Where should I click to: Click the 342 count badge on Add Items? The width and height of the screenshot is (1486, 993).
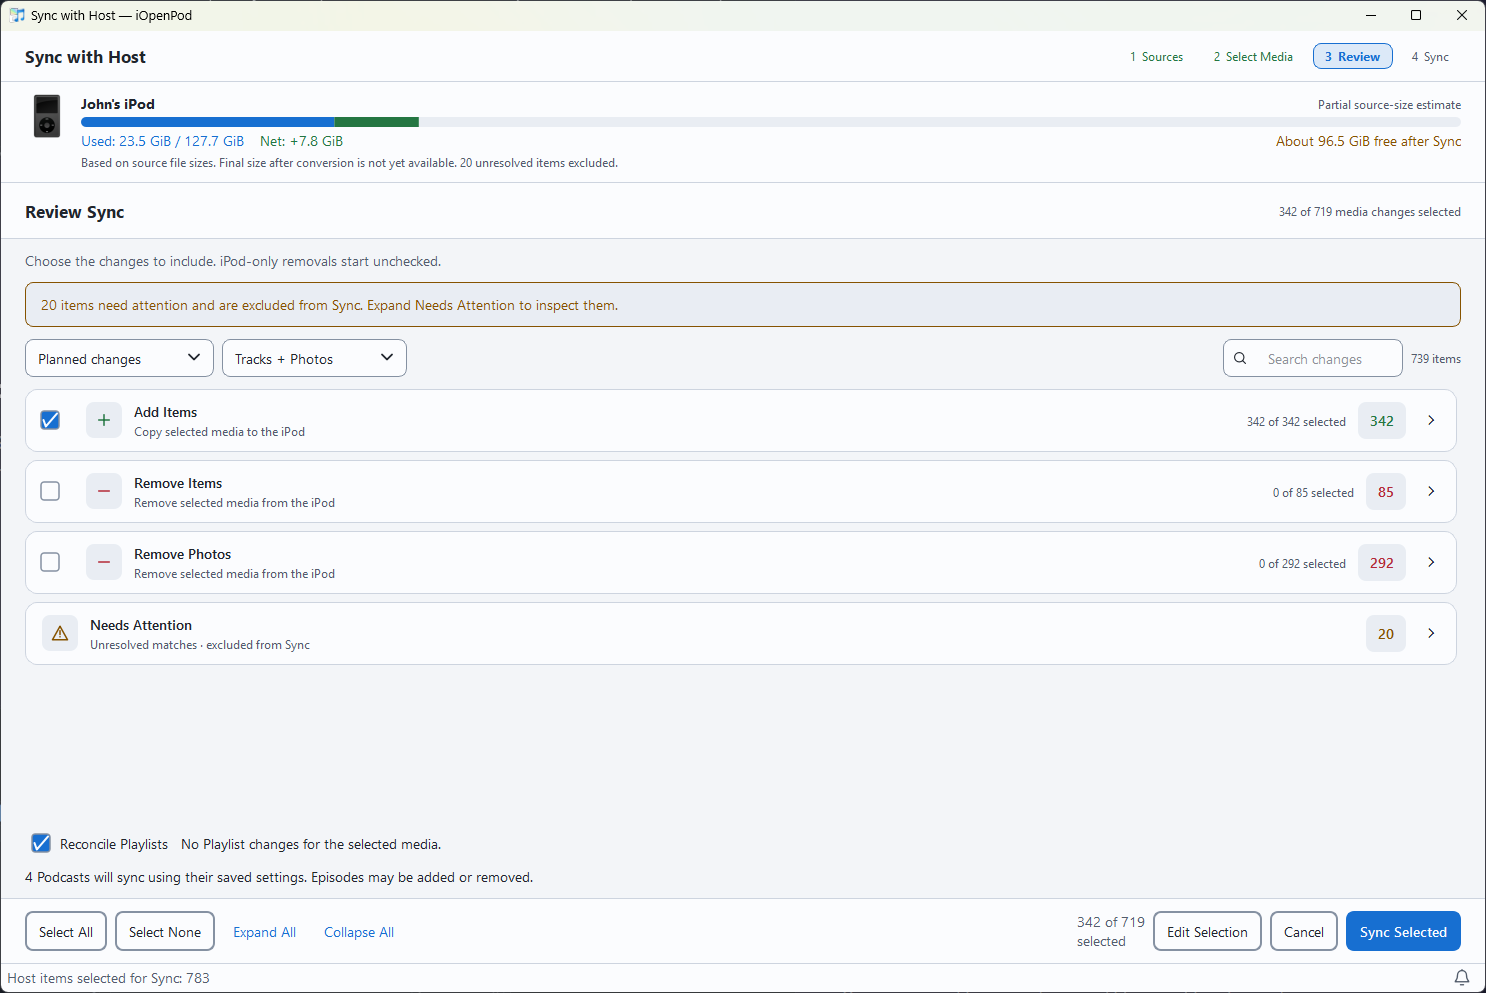pos(1382,421)
